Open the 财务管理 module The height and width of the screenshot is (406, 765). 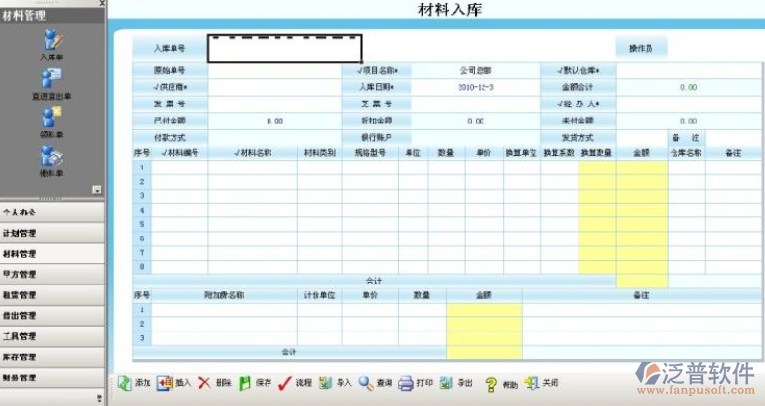pyautogui.click(x=52, y=378)
